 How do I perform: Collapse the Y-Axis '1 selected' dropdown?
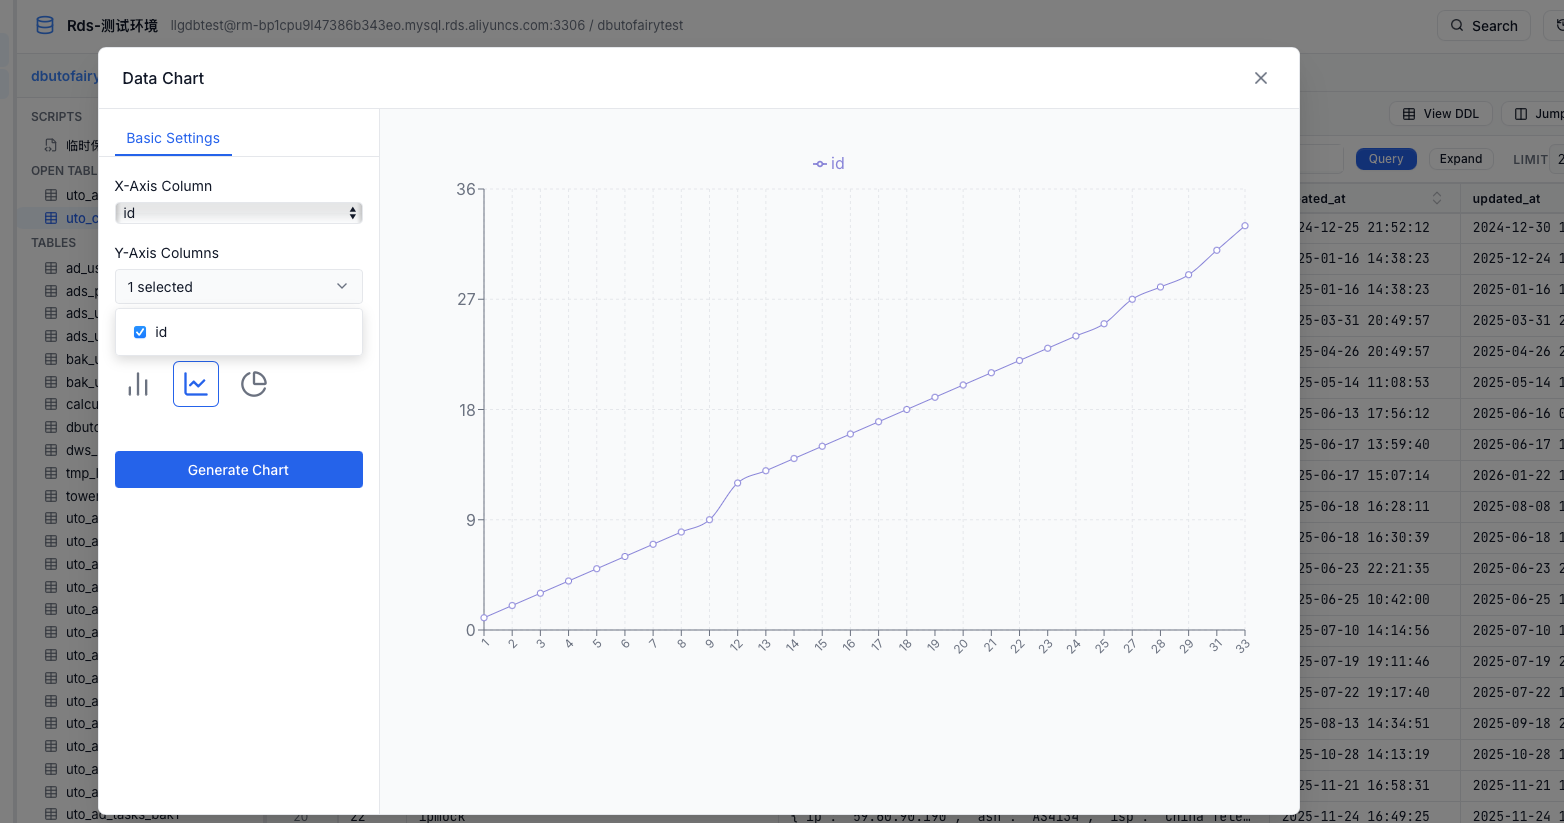(x=238, y=287)
